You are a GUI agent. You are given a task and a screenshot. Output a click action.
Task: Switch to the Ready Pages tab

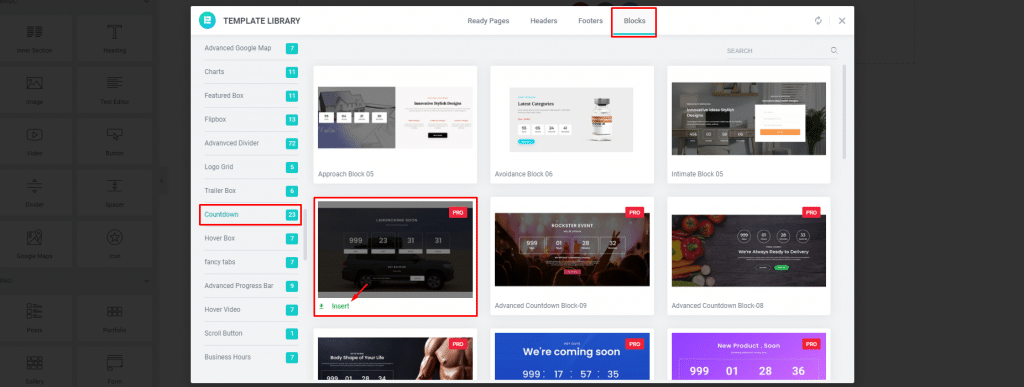[x=488, y=21]
